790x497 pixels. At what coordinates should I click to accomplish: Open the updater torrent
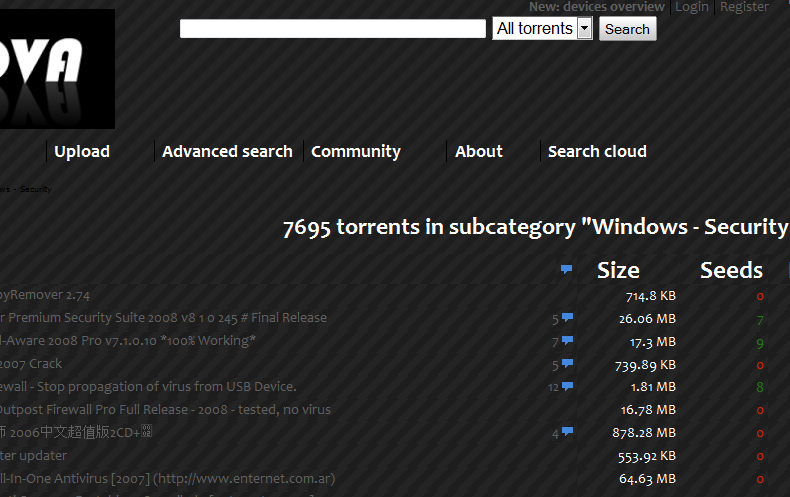click(x=33, y=456)
